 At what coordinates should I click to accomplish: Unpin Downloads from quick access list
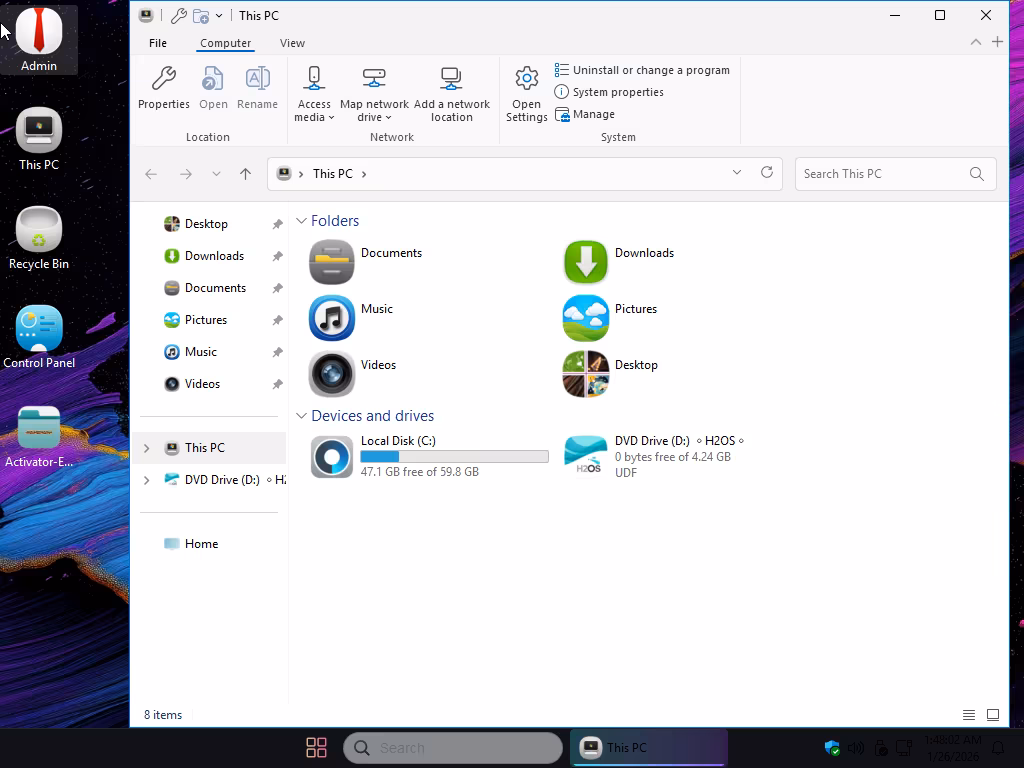pos(277,256)
